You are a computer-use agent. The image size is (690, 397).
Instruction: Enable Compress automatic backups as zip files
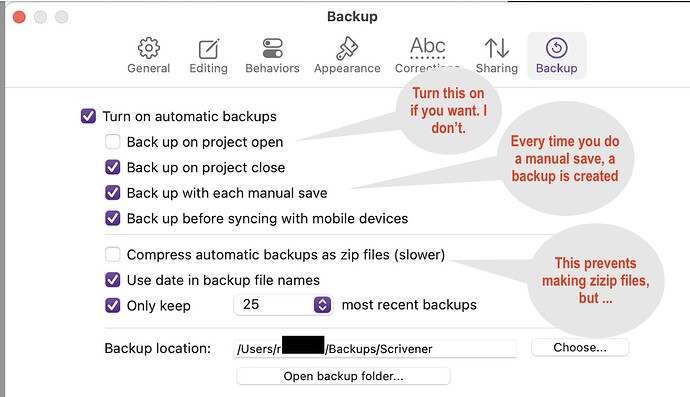113,254
